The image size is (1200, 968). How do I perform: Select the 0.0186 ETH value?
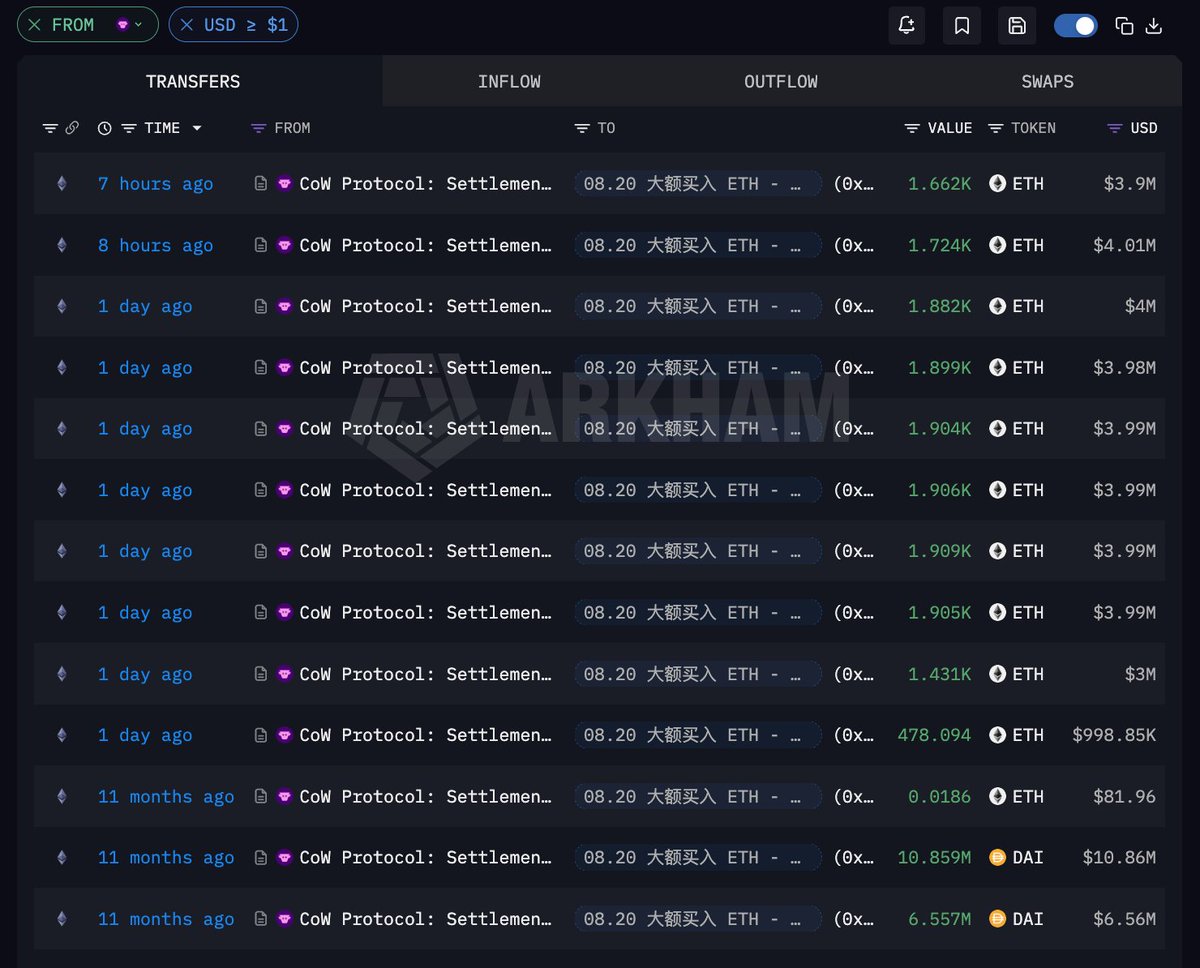pos(939,796)
